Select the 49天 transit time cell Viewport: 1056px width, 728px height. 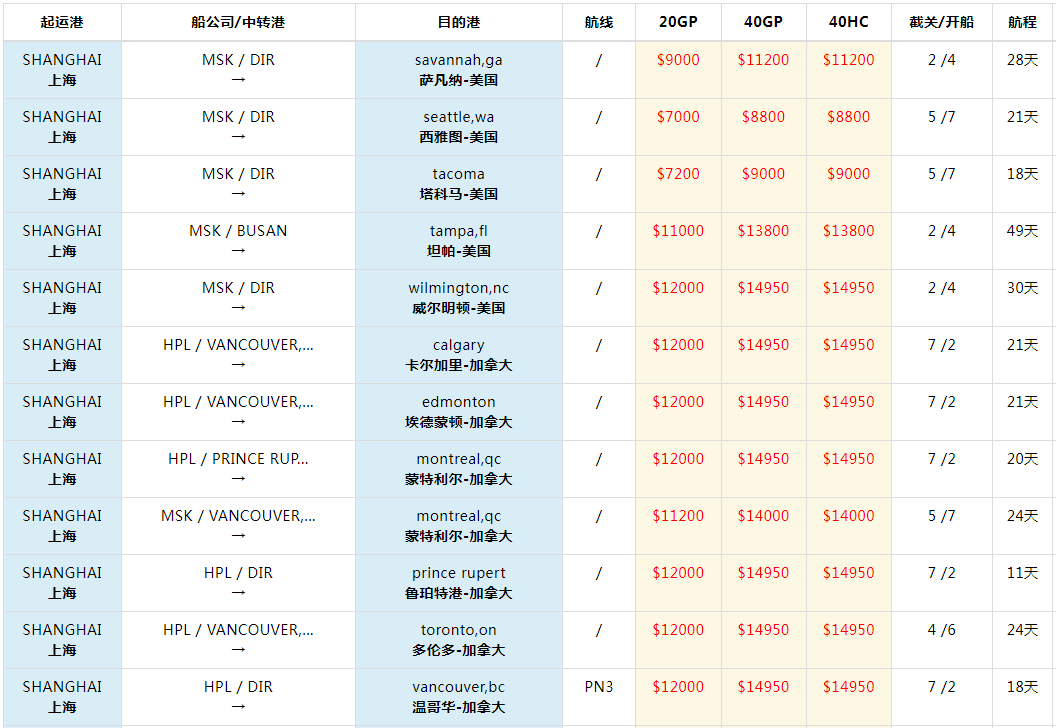click(x=1022, y=231)
